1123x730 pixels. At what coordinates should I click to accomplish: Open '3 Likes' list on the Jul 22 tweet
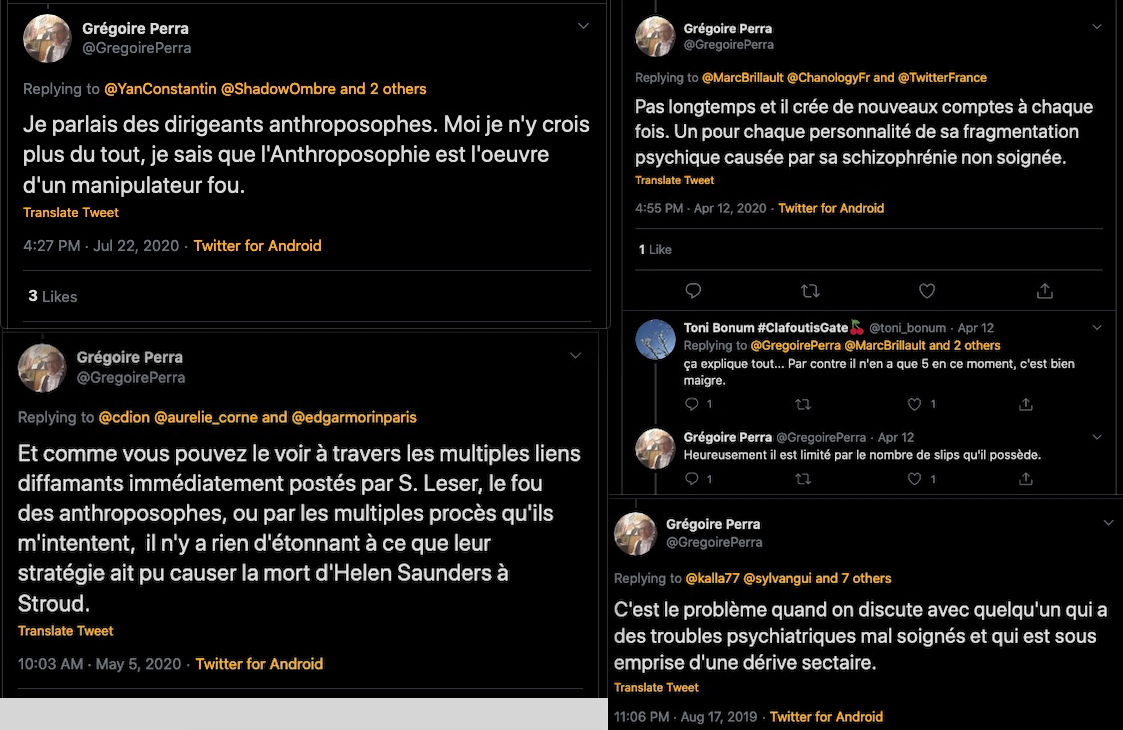pos(52,296)
